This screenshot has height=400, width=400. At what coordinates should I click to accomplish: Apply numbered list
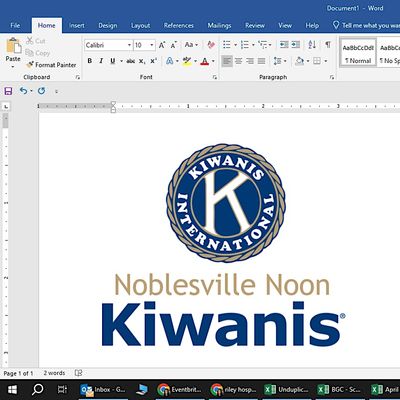(245, 45)
